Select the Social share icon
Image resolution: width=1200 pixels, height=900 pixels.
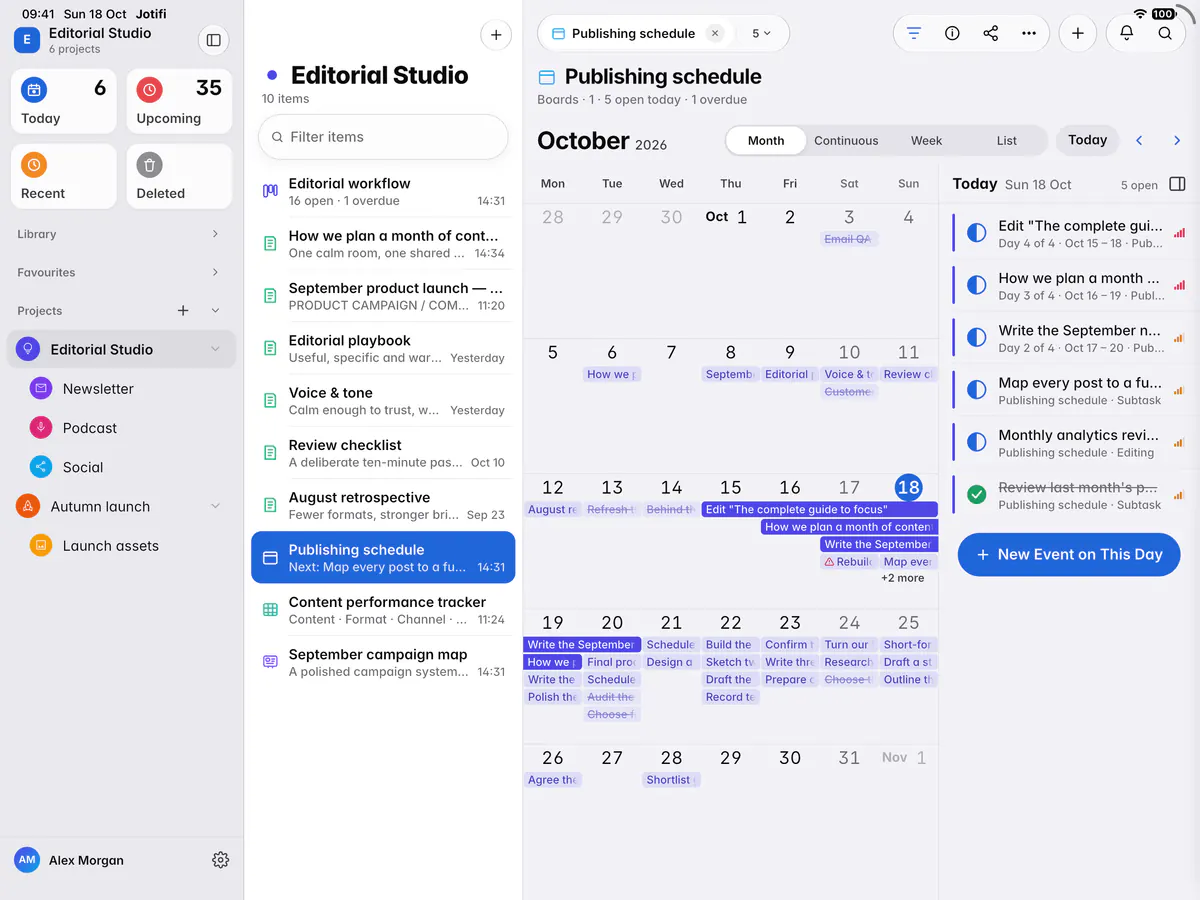(41, 467)
